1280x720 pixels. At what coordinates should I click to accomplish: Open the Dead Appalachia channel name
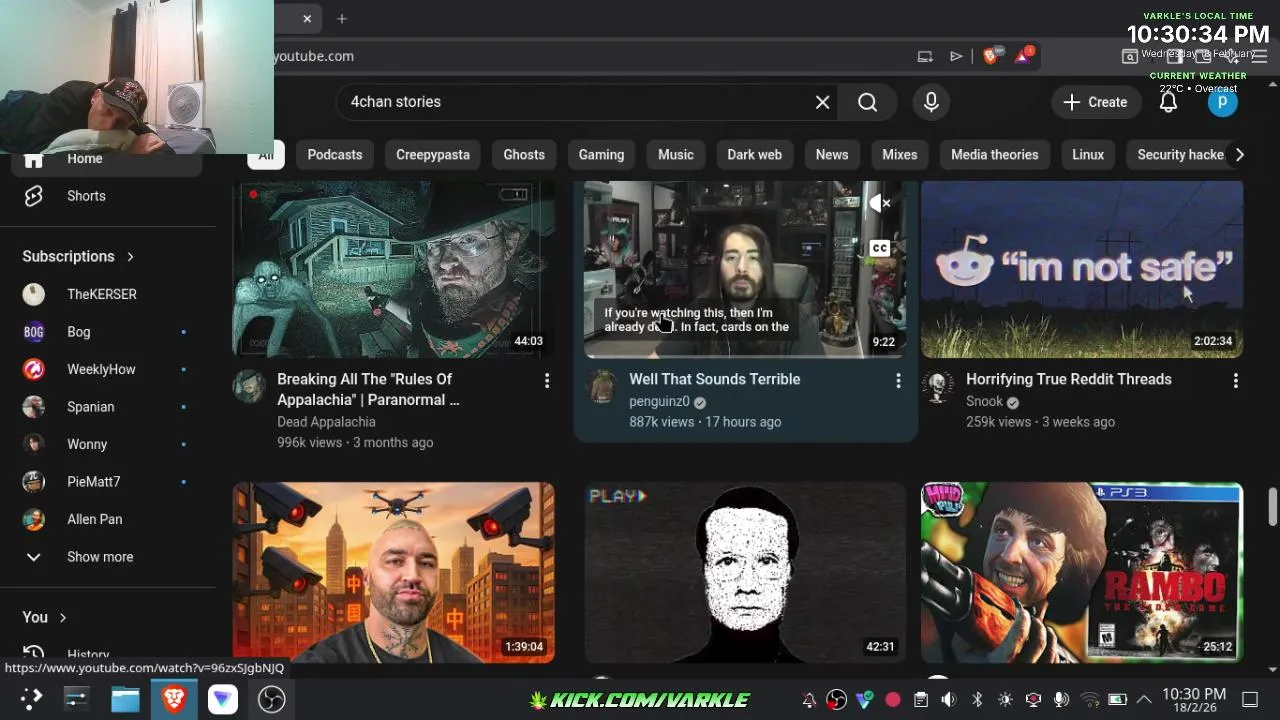point(326,422)
